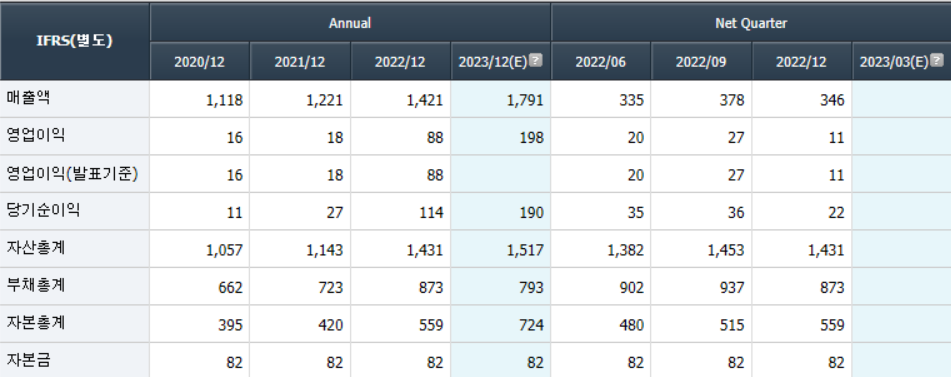Click the IFRS(별도) header cell
This screenshot has height=377, width=951.
(x=75, y=42)
